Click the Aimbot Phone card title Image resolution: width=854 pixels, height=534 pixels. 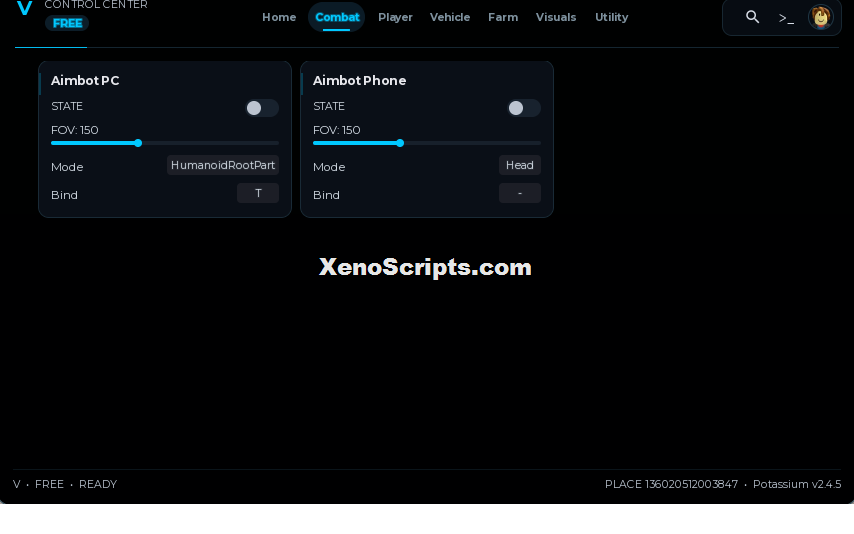pyautogui.click(x=359, y=81)
